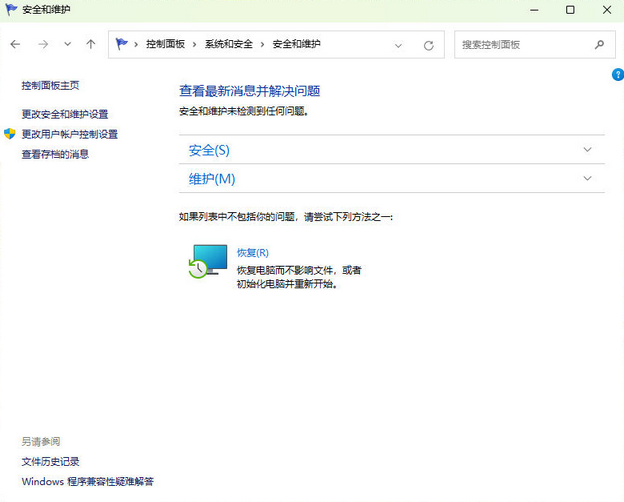Click the search magnifier icon

click(x=599, y=45)
